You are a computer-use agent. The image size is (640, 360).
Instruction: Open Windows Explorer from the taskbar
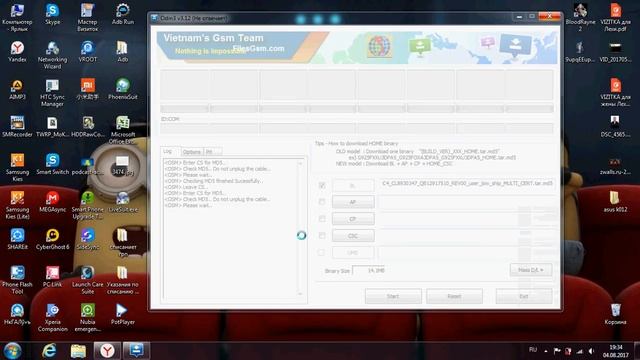(x=78, y=351)
